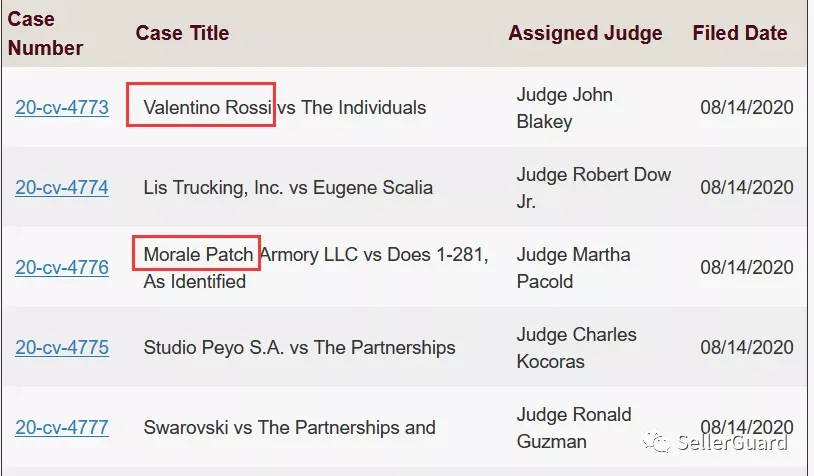The image size is (814, 476).
Task: Open case link 20-cv-4776
Action: [62, 267]
